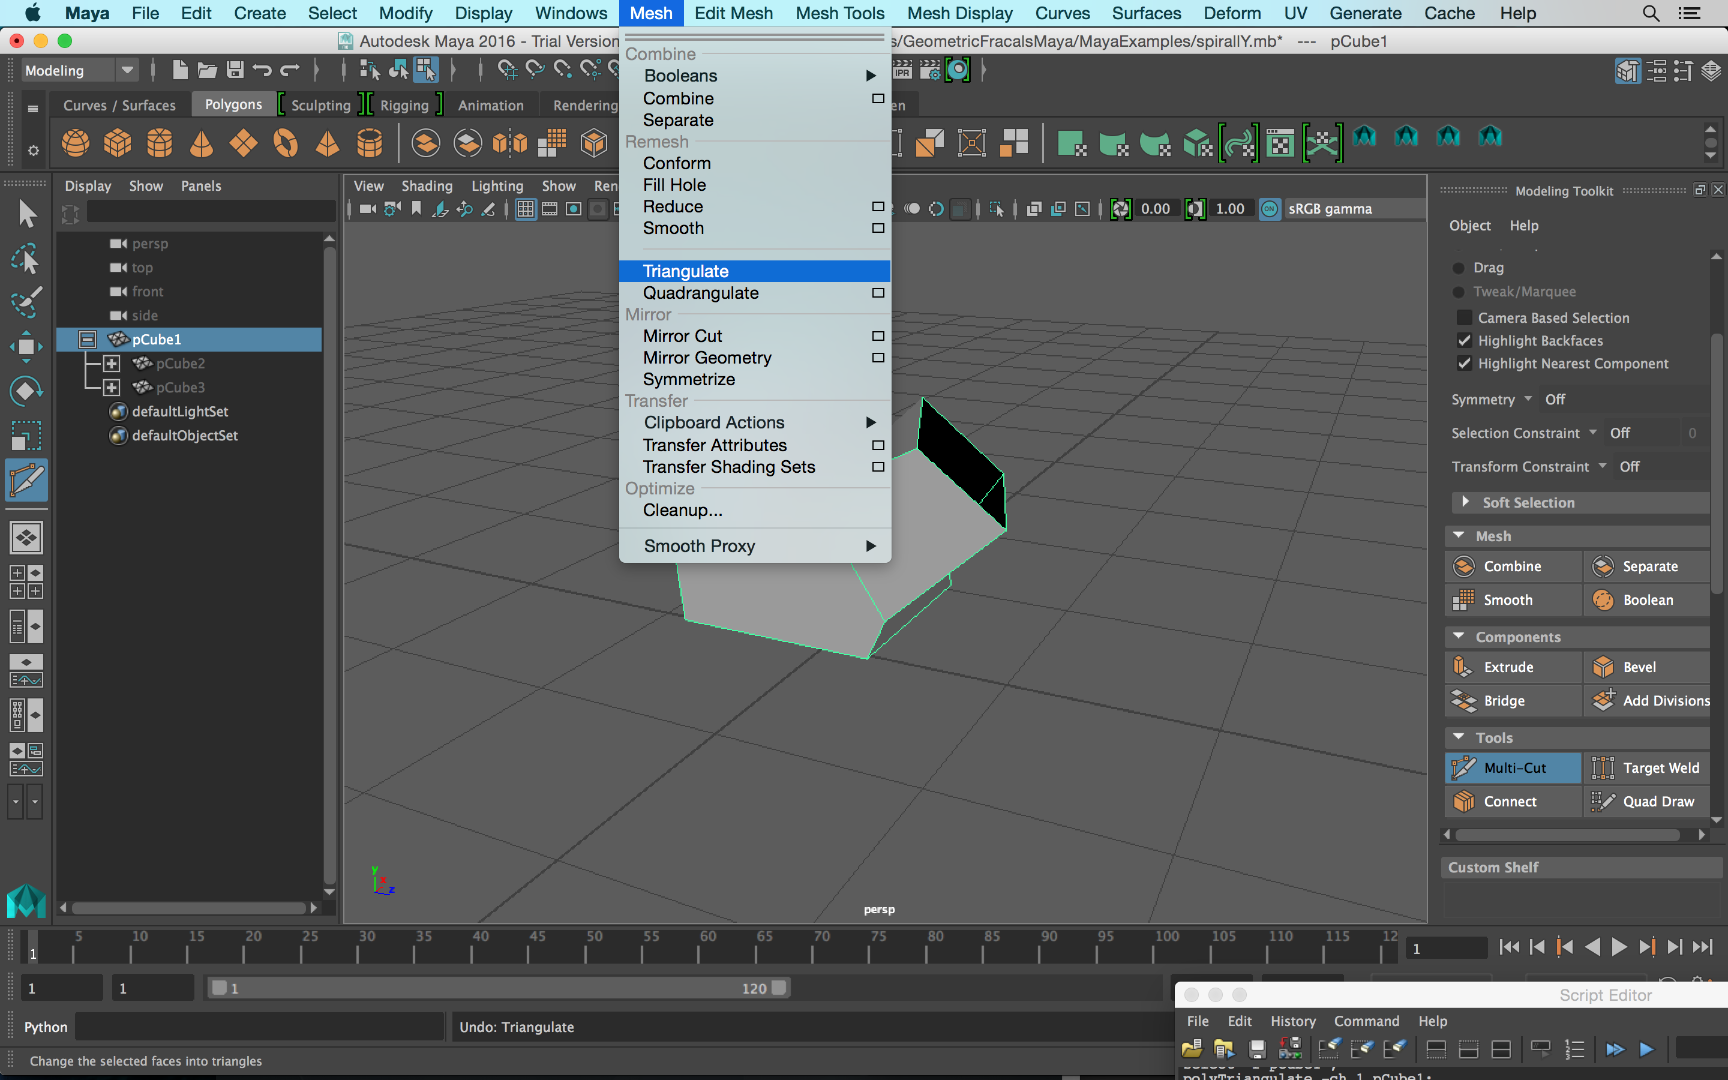This screenshot has width=1728, height=1080.
Task: Activate the Lasso select tool
Action: 27,259
